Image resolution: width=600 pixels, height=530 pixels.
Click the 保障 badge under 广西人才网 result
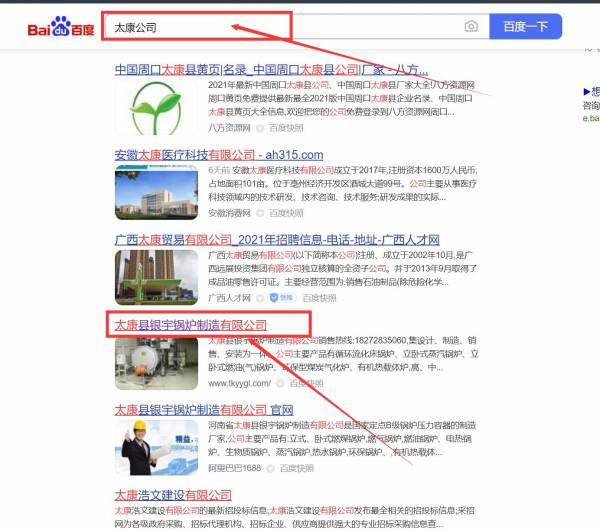coord(286,297)
